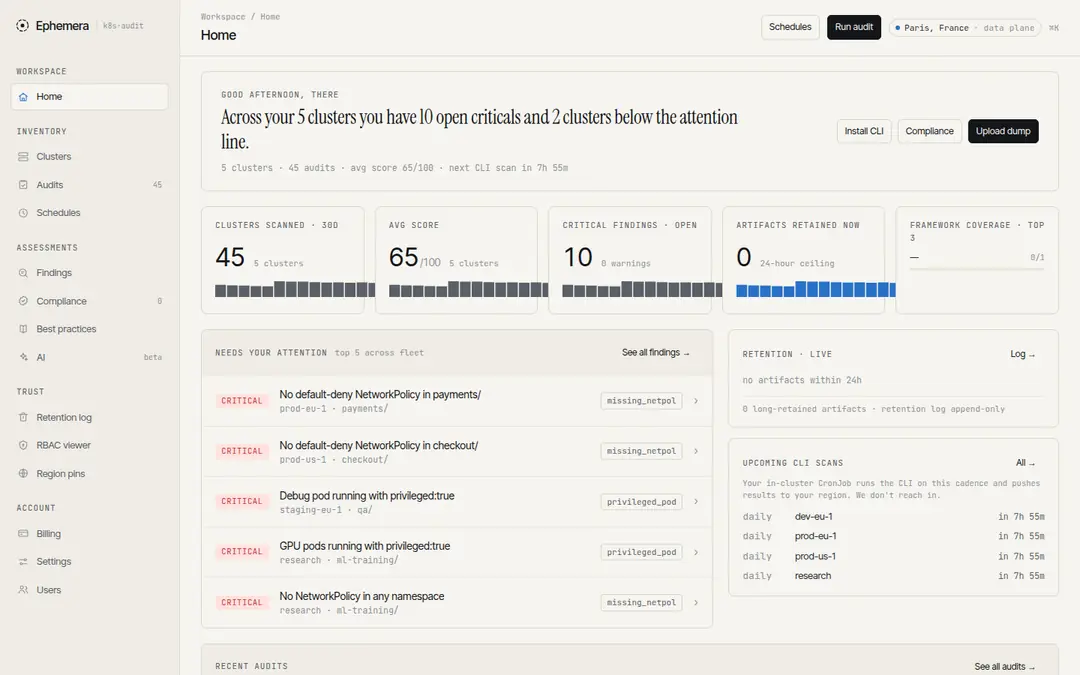Viewport: 1080px width, 675px height.
Task: Click the Run audit button
Action: (x=853, y=27)
